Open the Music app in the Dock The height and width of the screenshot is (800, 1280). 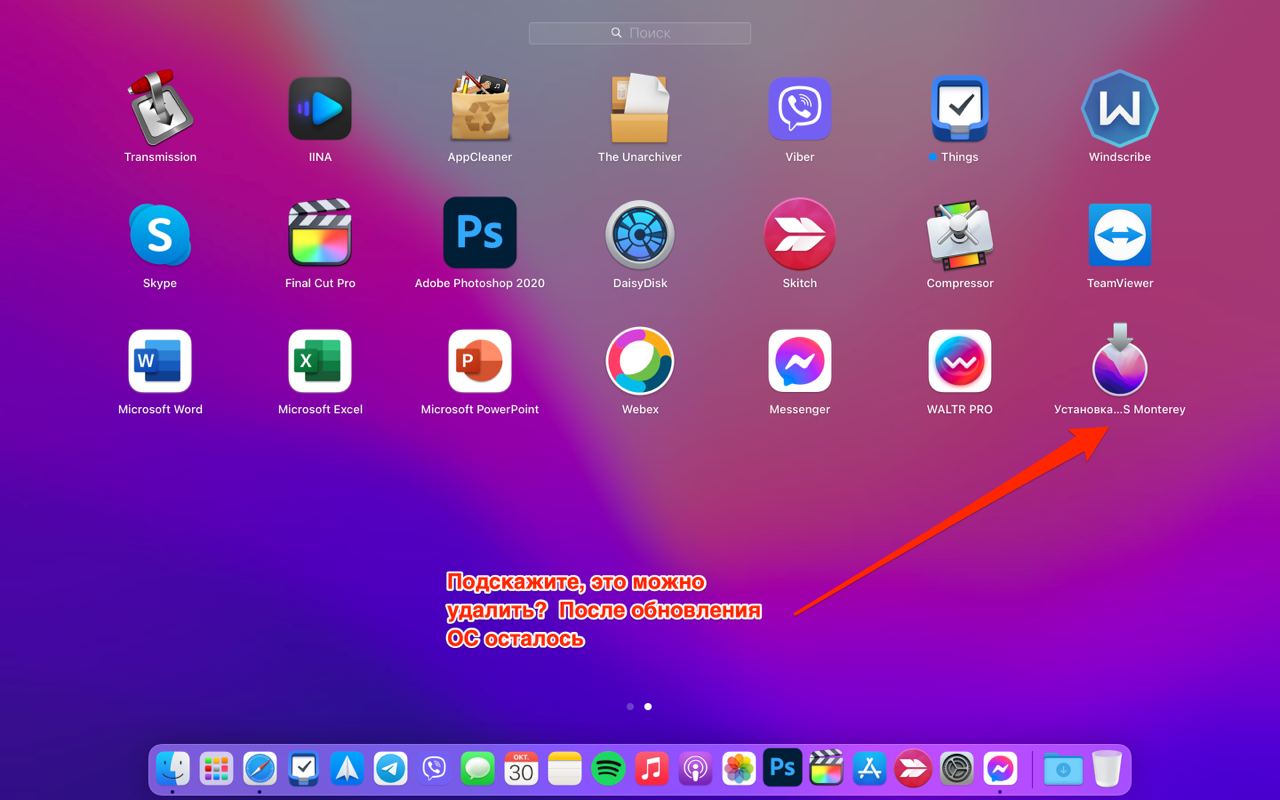click(652, 768)
